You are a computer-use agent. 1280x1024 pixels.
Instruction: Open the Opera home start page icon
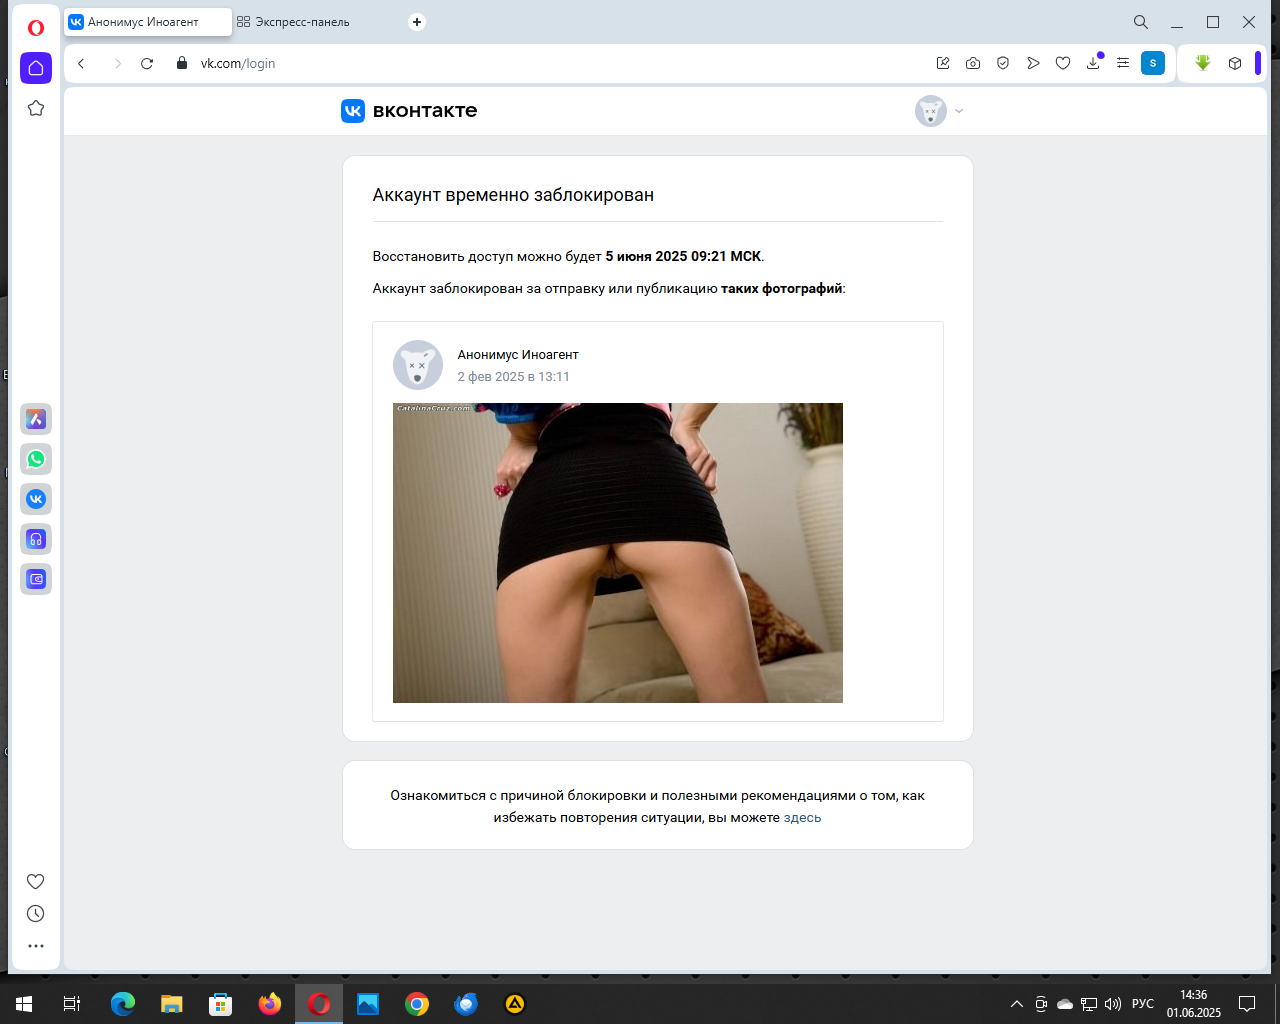point(36,68)
